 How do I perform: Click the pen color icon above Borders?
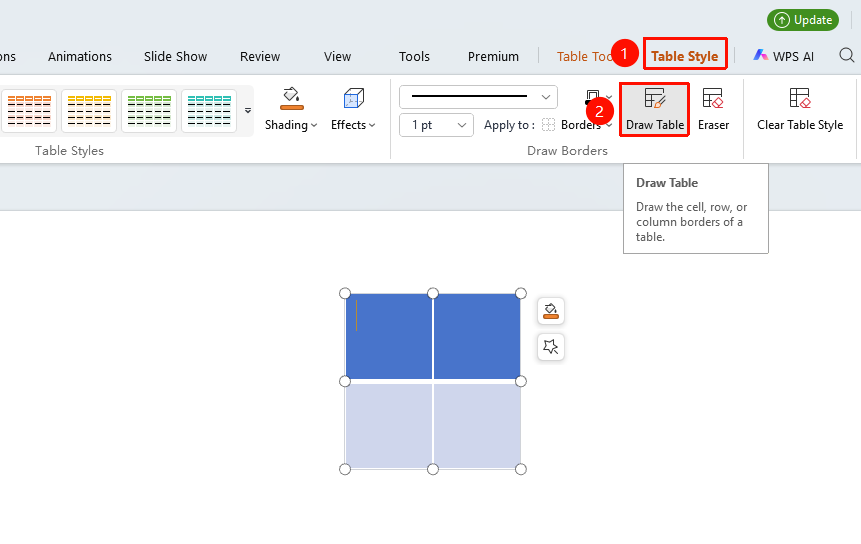tap(593, 97)
